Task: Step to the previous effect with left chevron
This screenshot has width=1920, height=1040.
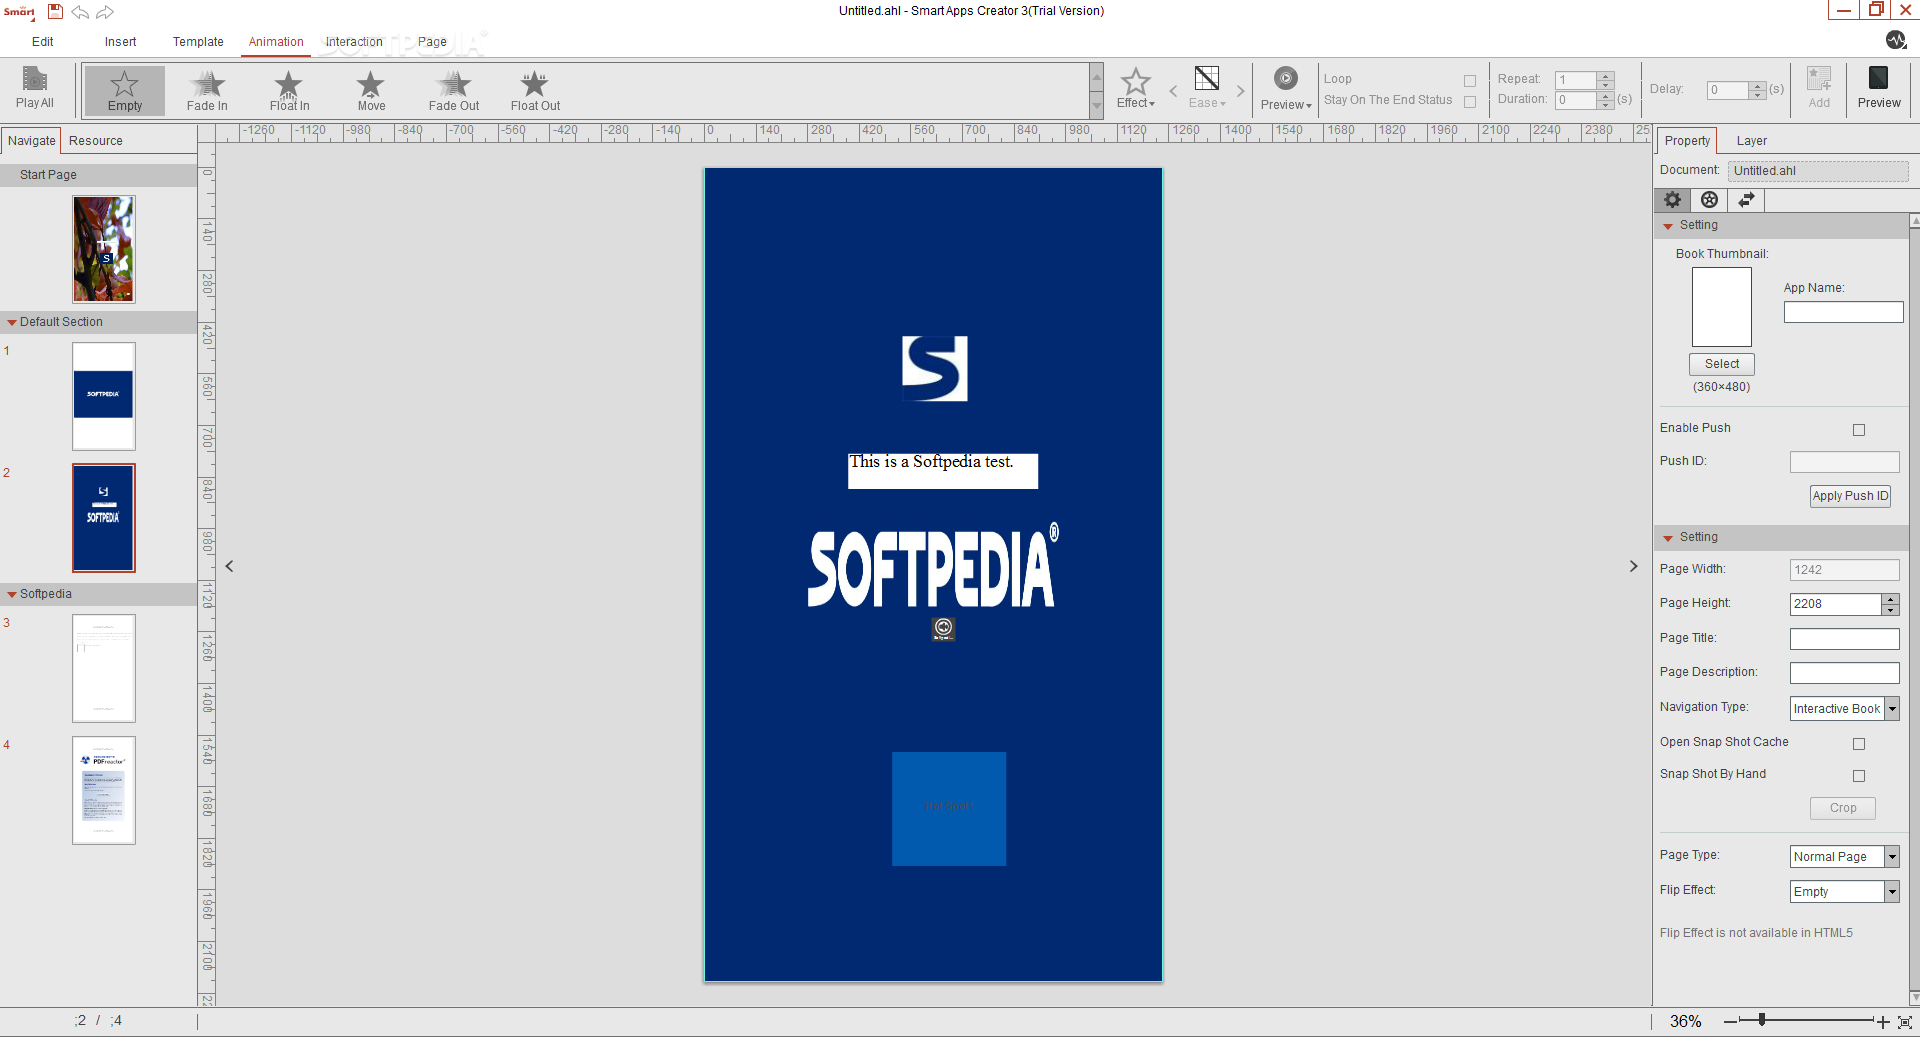Action: [1173, 91]
